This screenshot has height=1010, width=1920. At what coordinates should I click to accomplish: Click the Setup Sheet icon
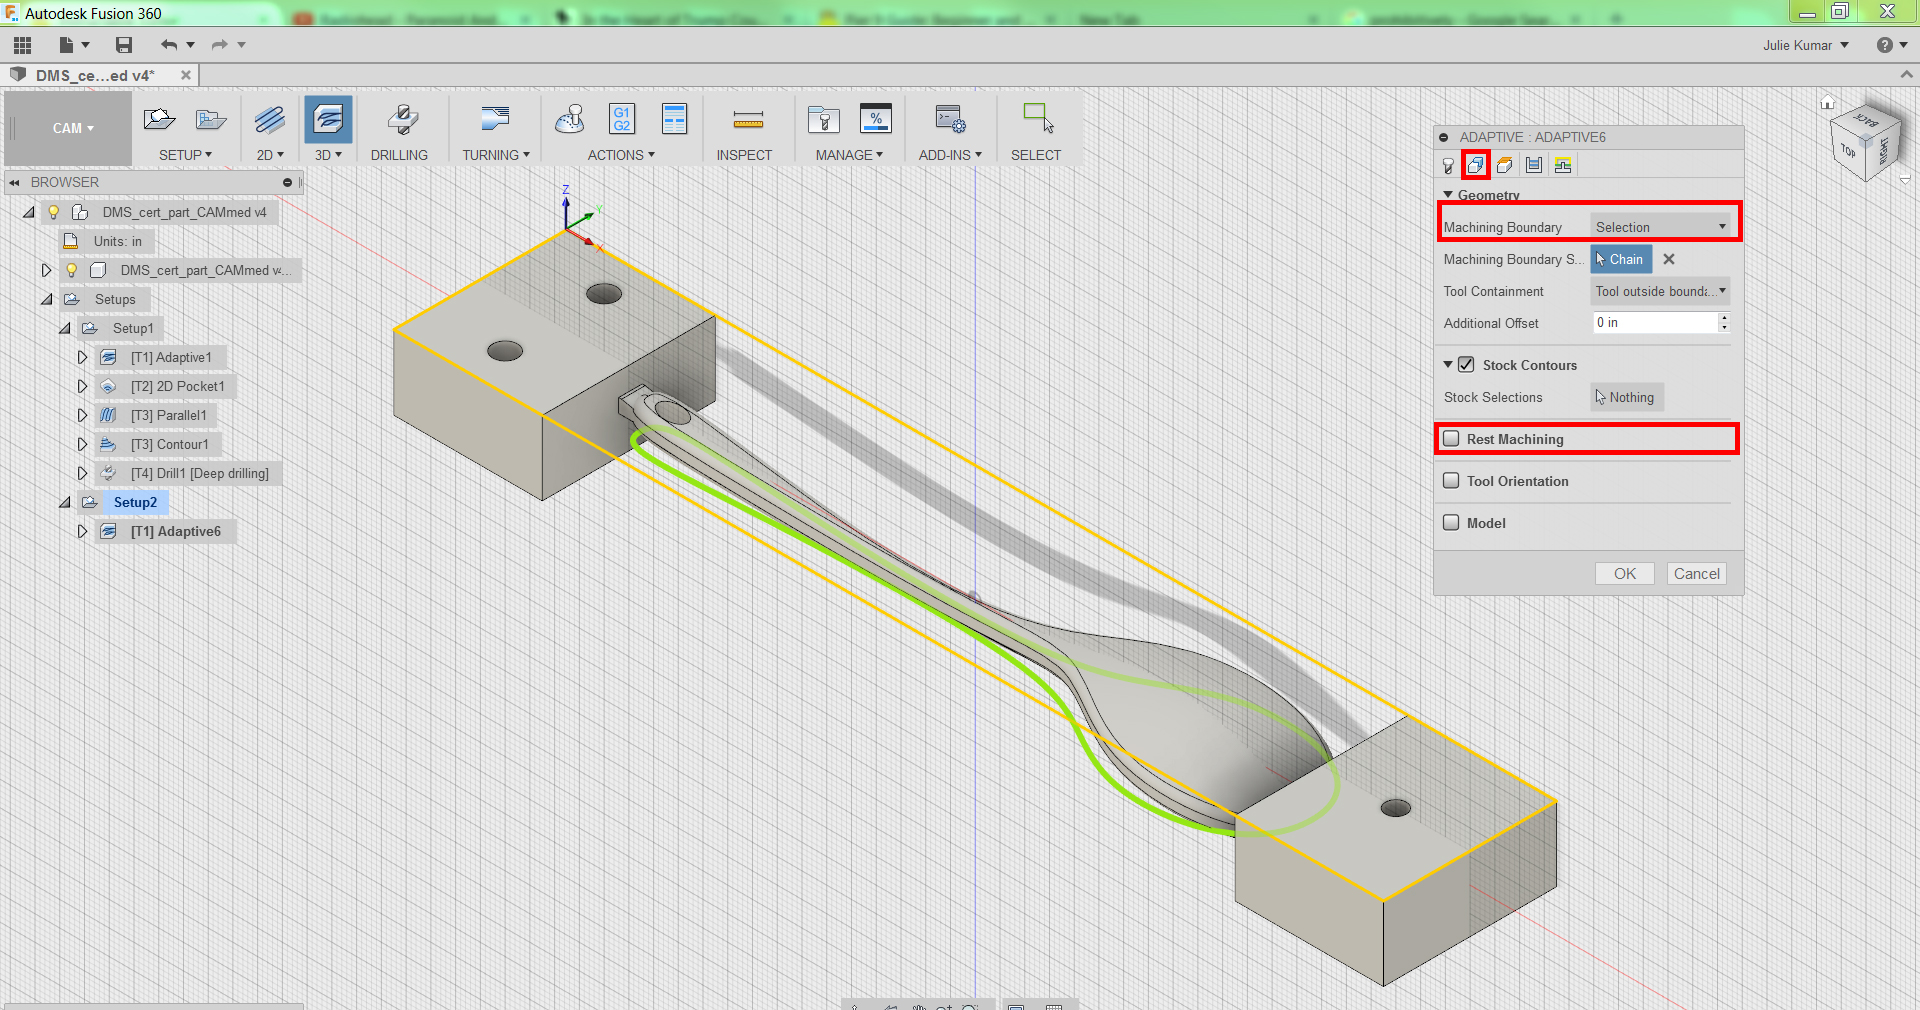675,119
